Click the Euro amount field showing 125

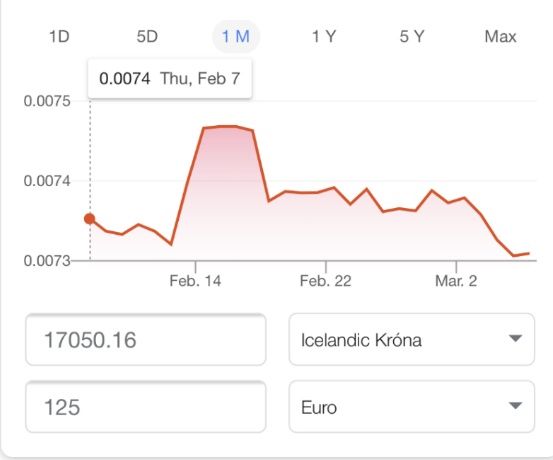click(146, 407)
